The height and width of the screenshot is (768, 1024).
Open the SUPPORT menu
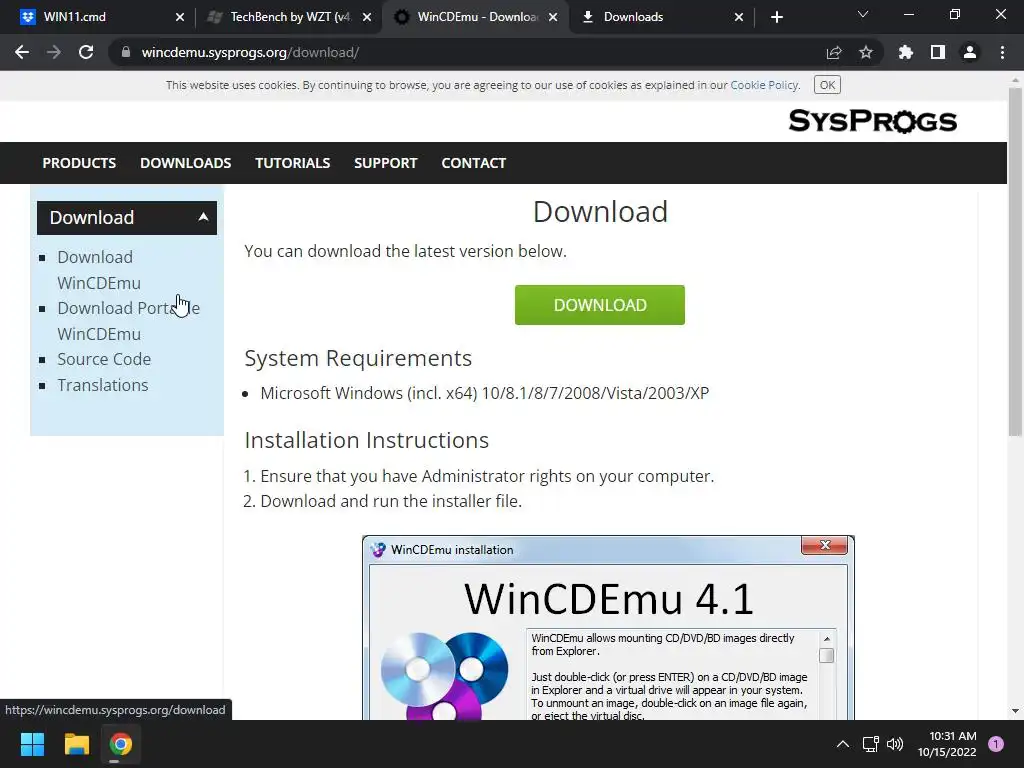click(385, 163)
